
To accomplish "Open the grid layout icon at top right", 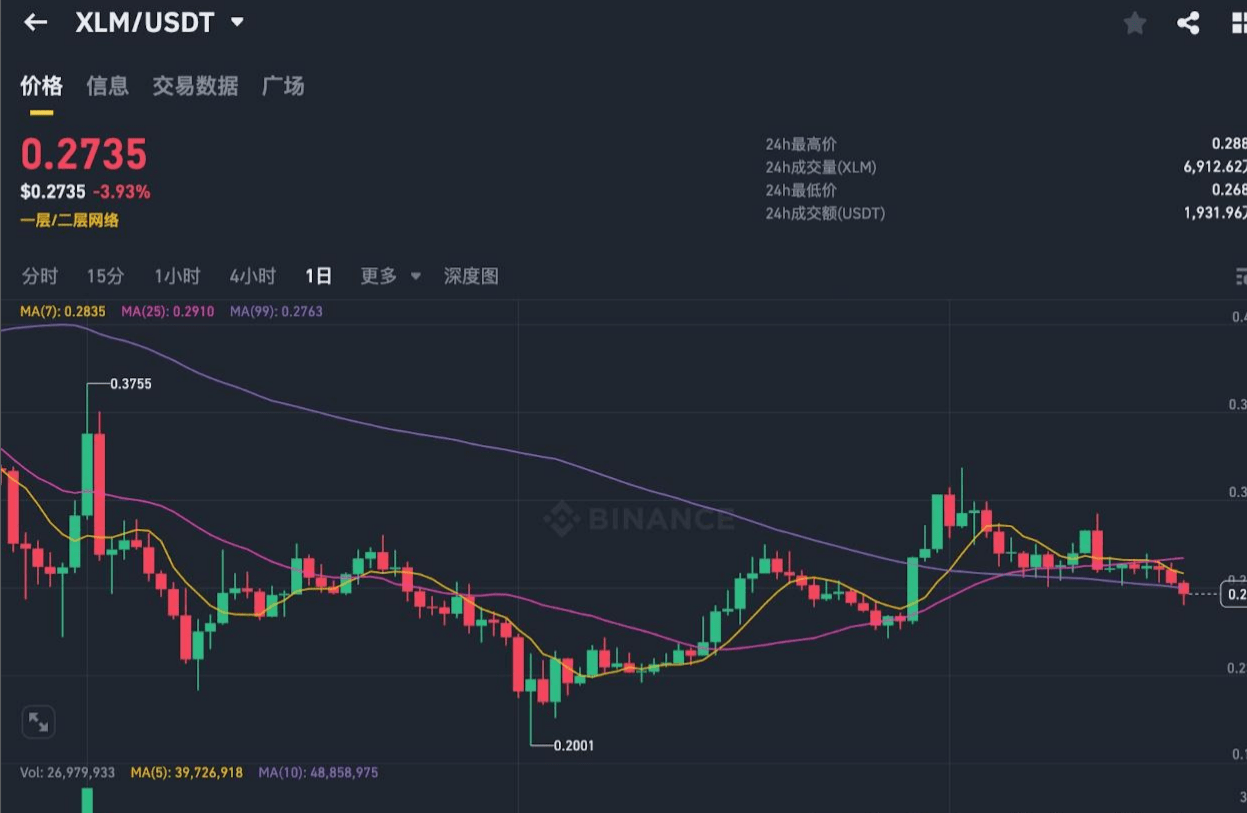I will coord(1238,23).
